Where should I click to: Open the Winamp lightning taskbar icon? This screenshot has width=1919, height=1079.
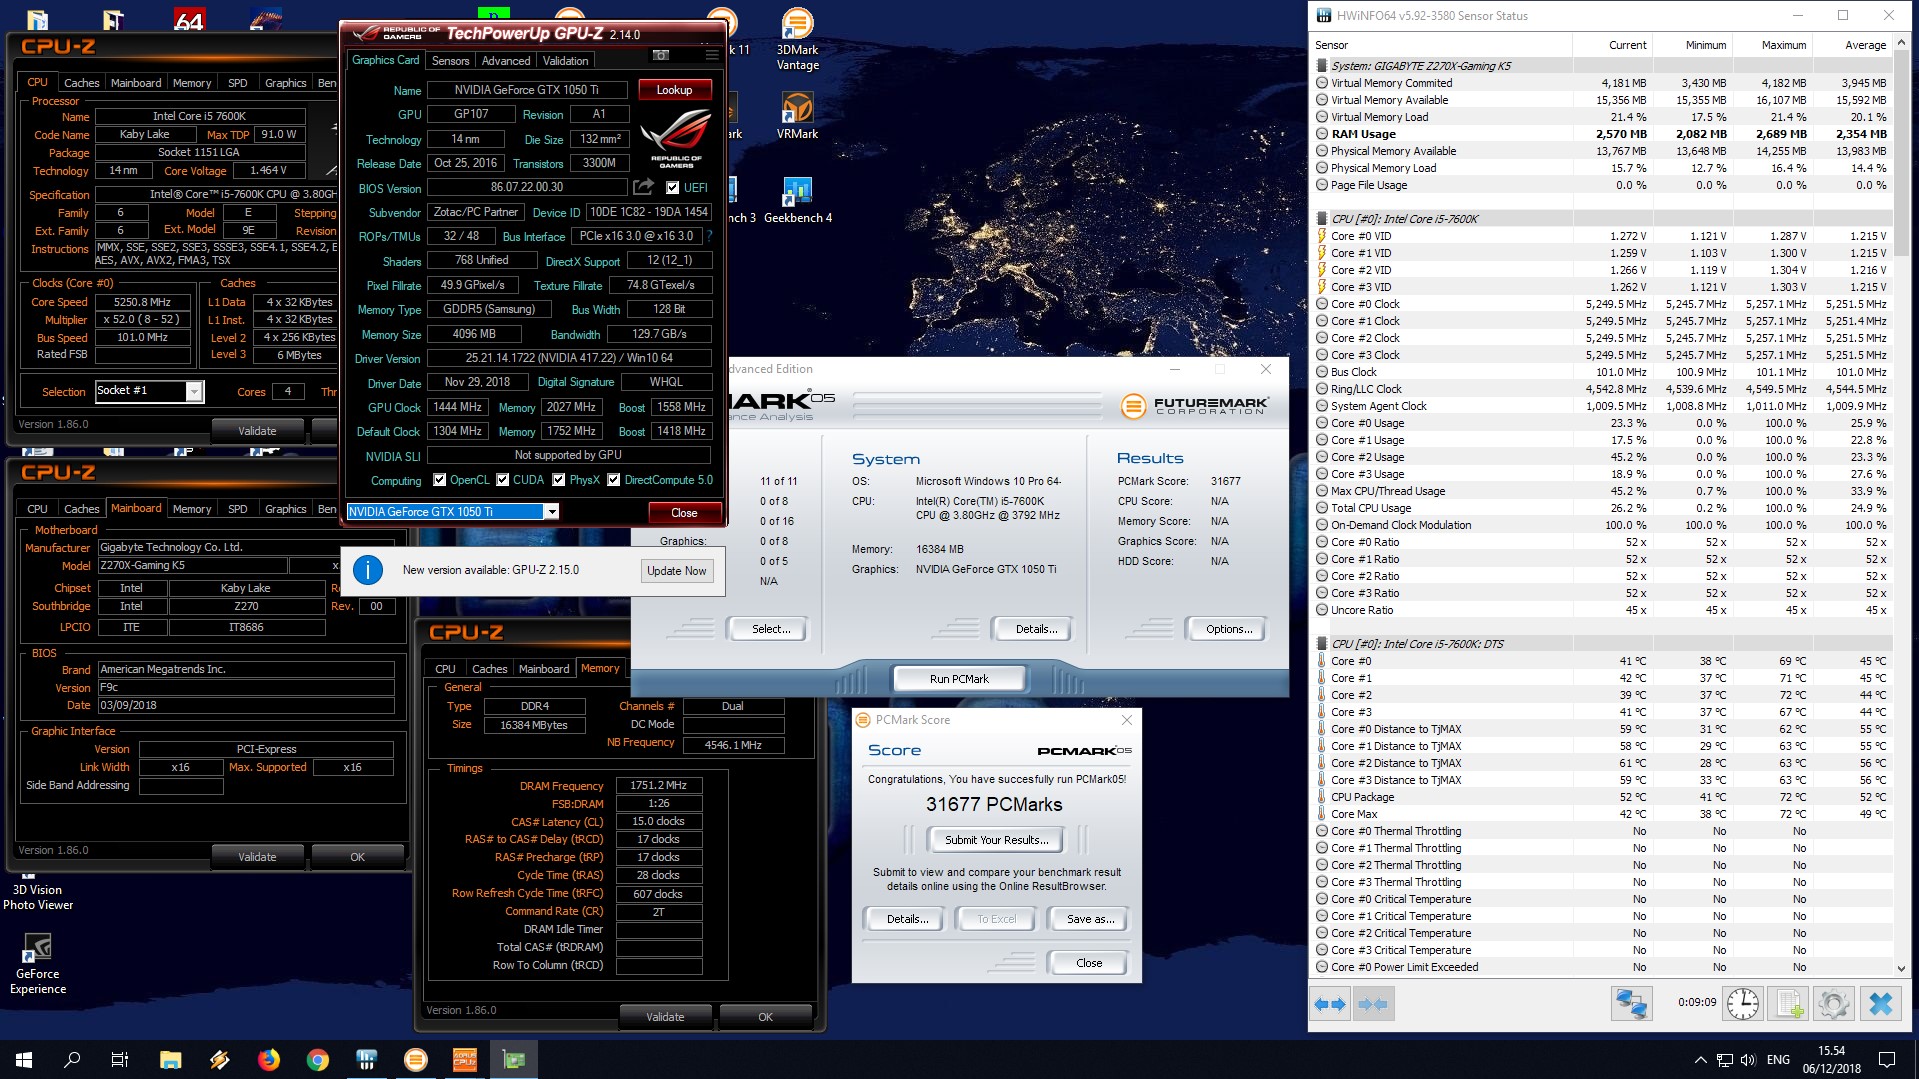(x=220, y=1059)
